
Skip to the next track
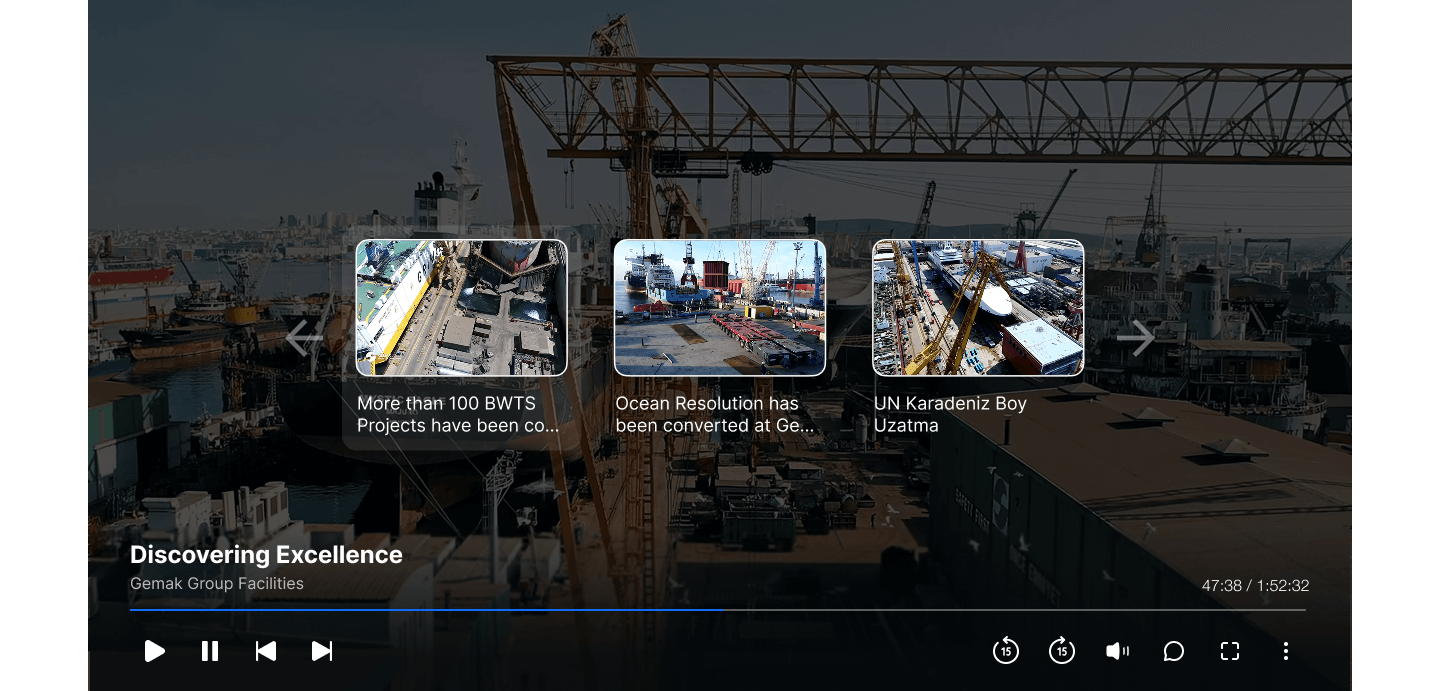click(x=322, y=651)
